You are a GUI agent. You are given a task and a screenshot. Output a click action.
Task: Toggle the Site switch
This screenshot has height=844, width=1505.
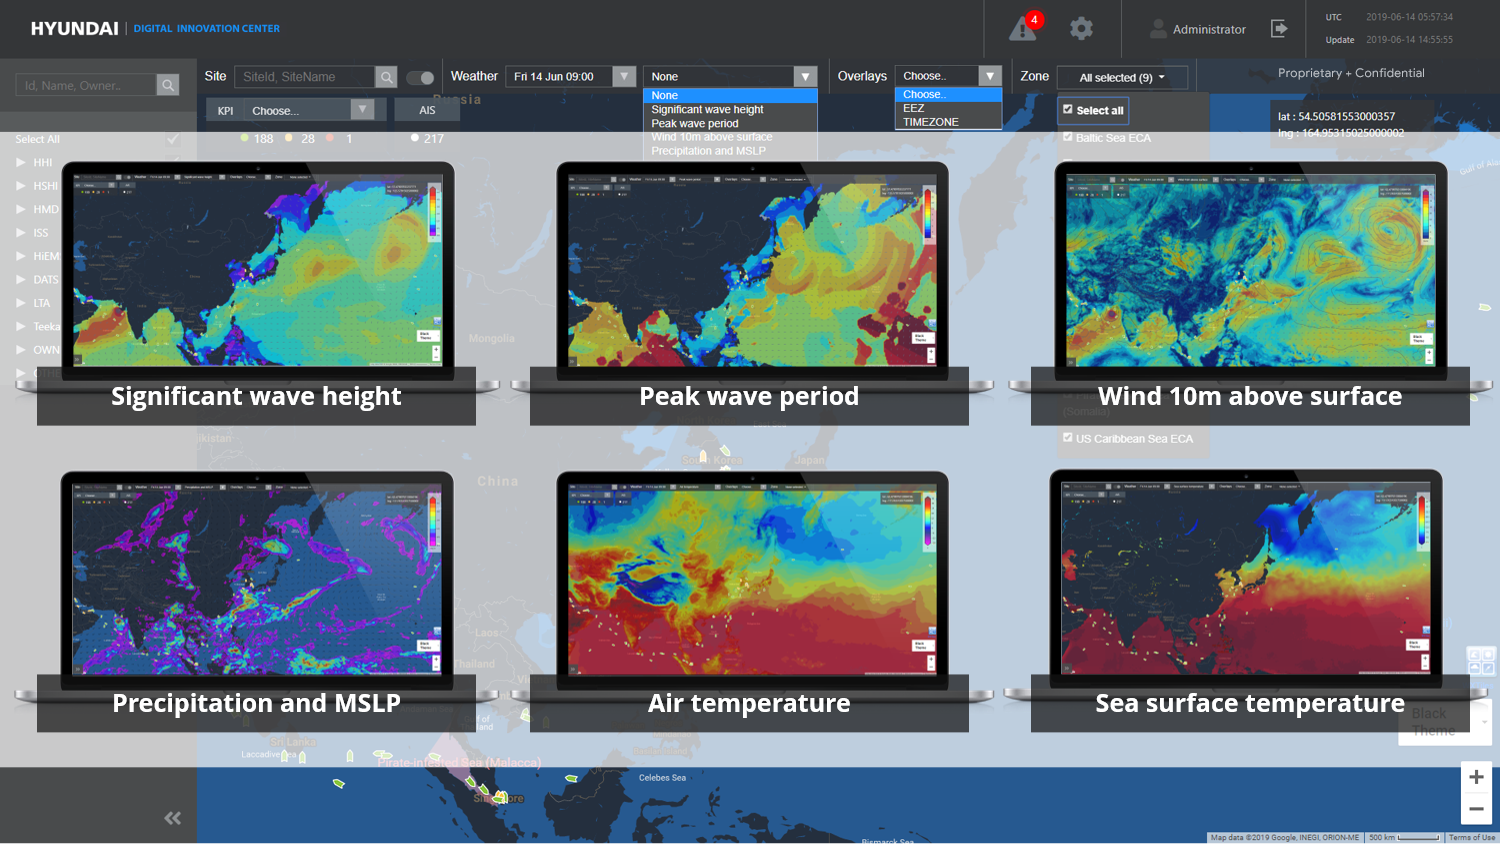421,77
